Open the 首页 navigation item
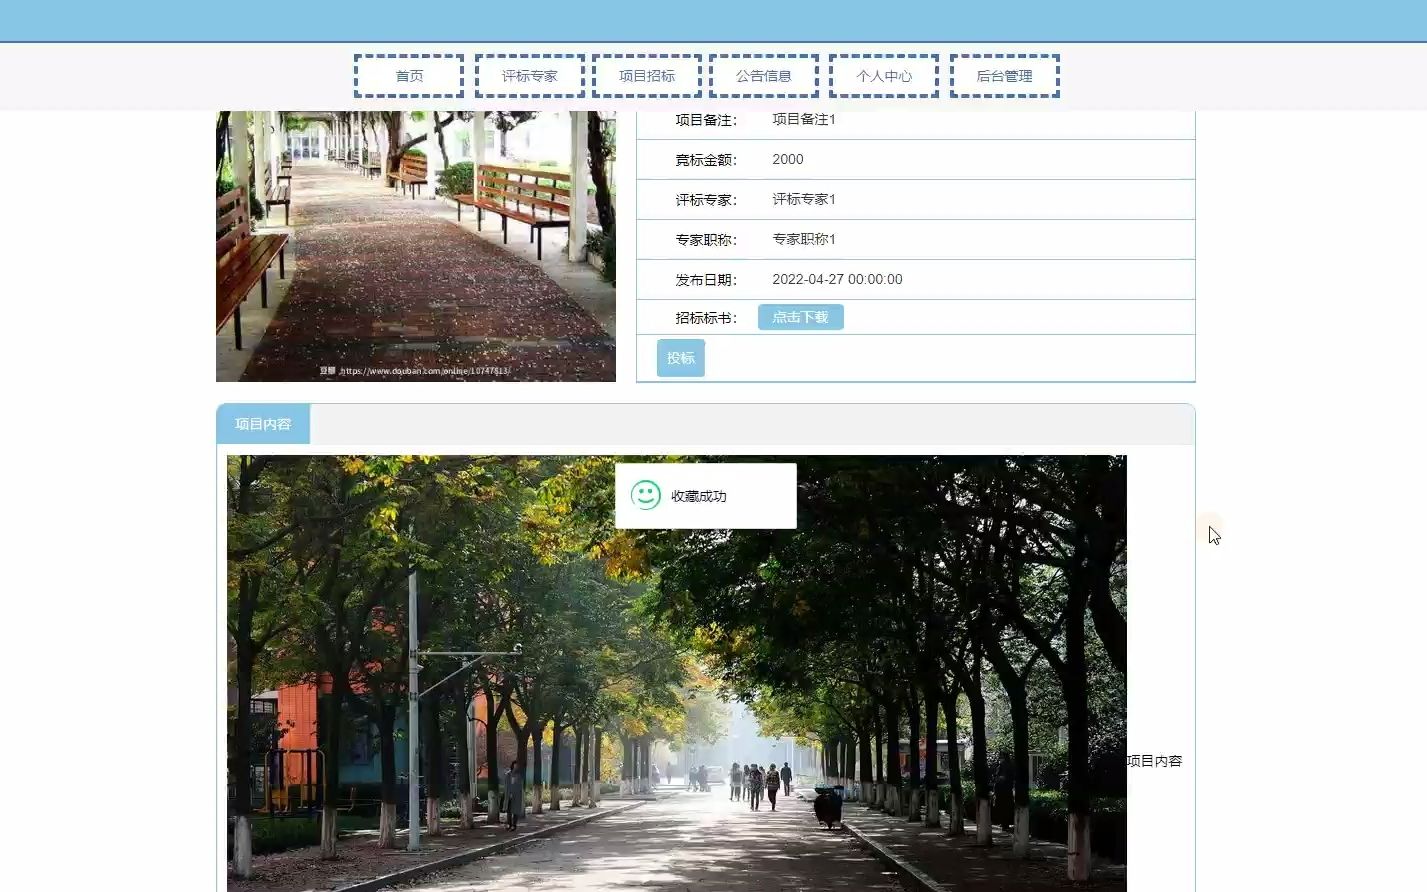 [x=408, y=75]
